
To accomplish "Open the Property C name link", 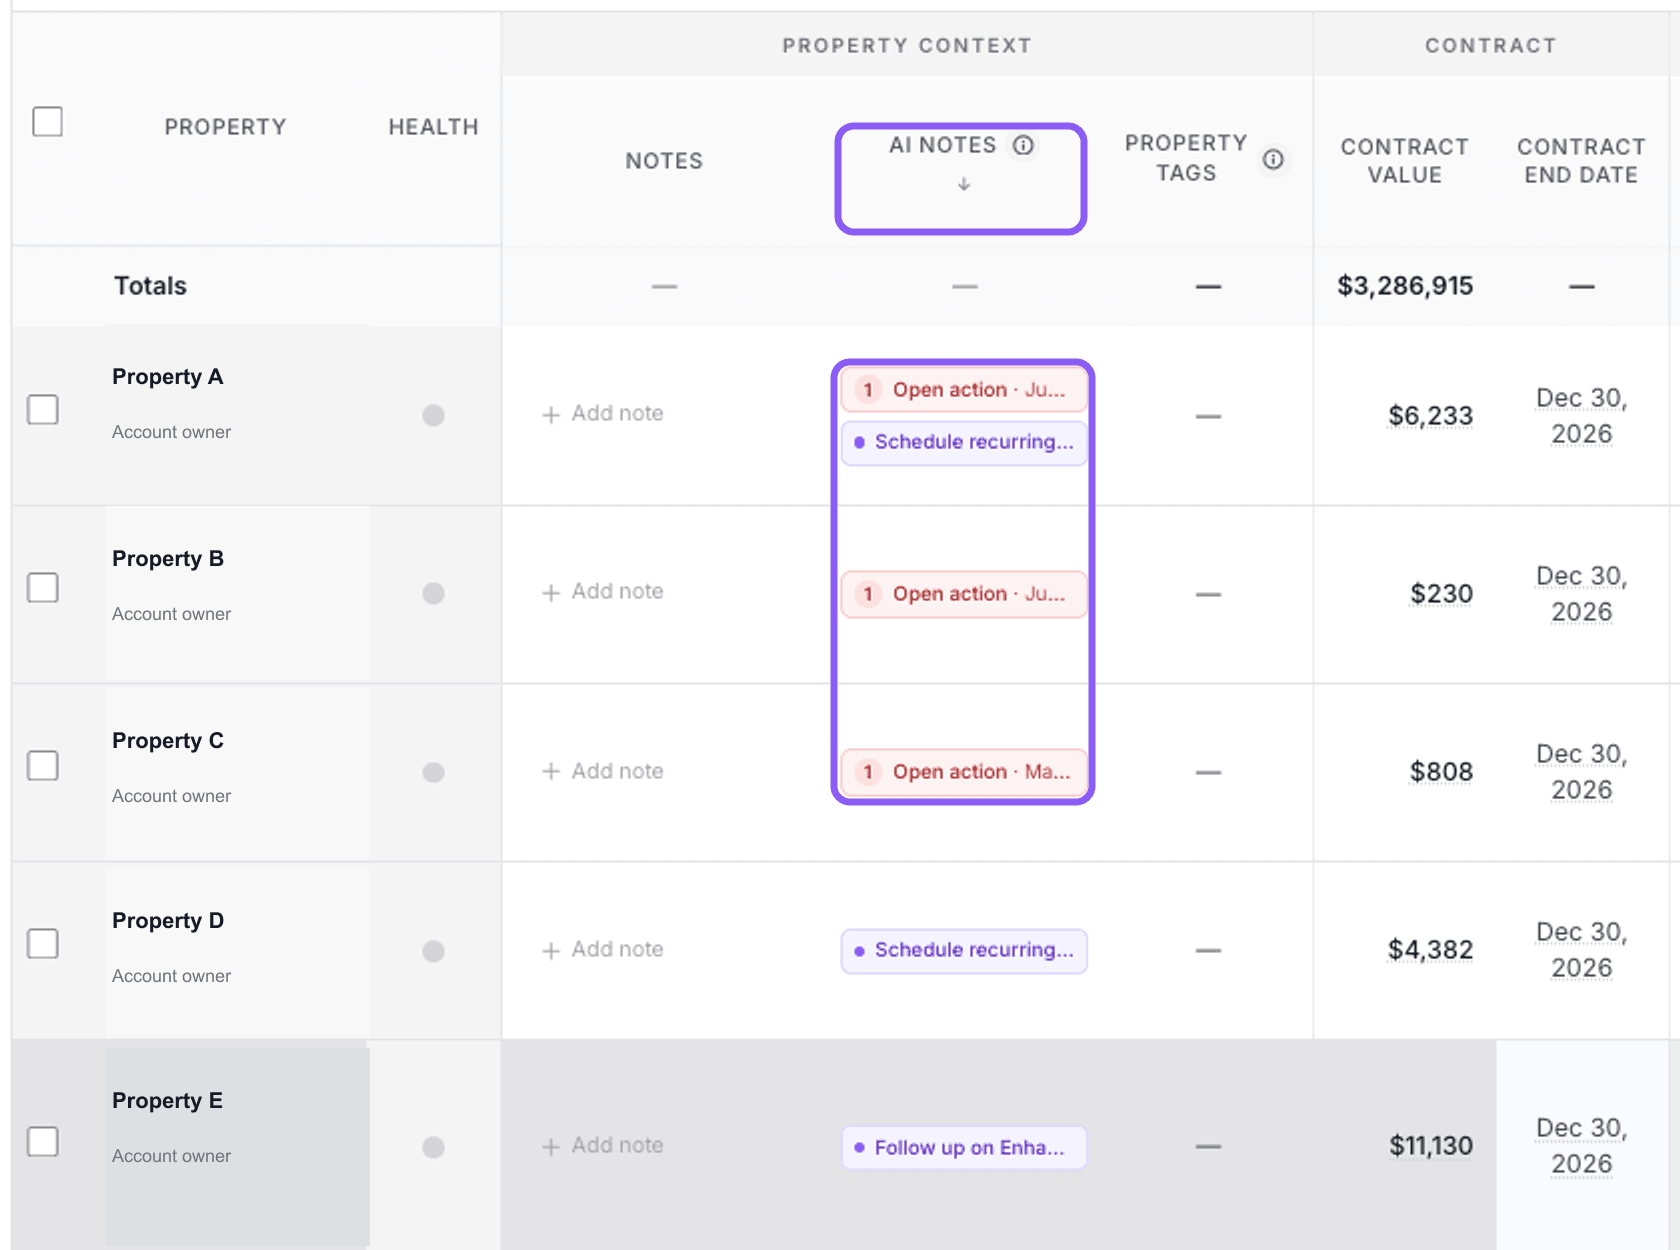I will 167,741.
